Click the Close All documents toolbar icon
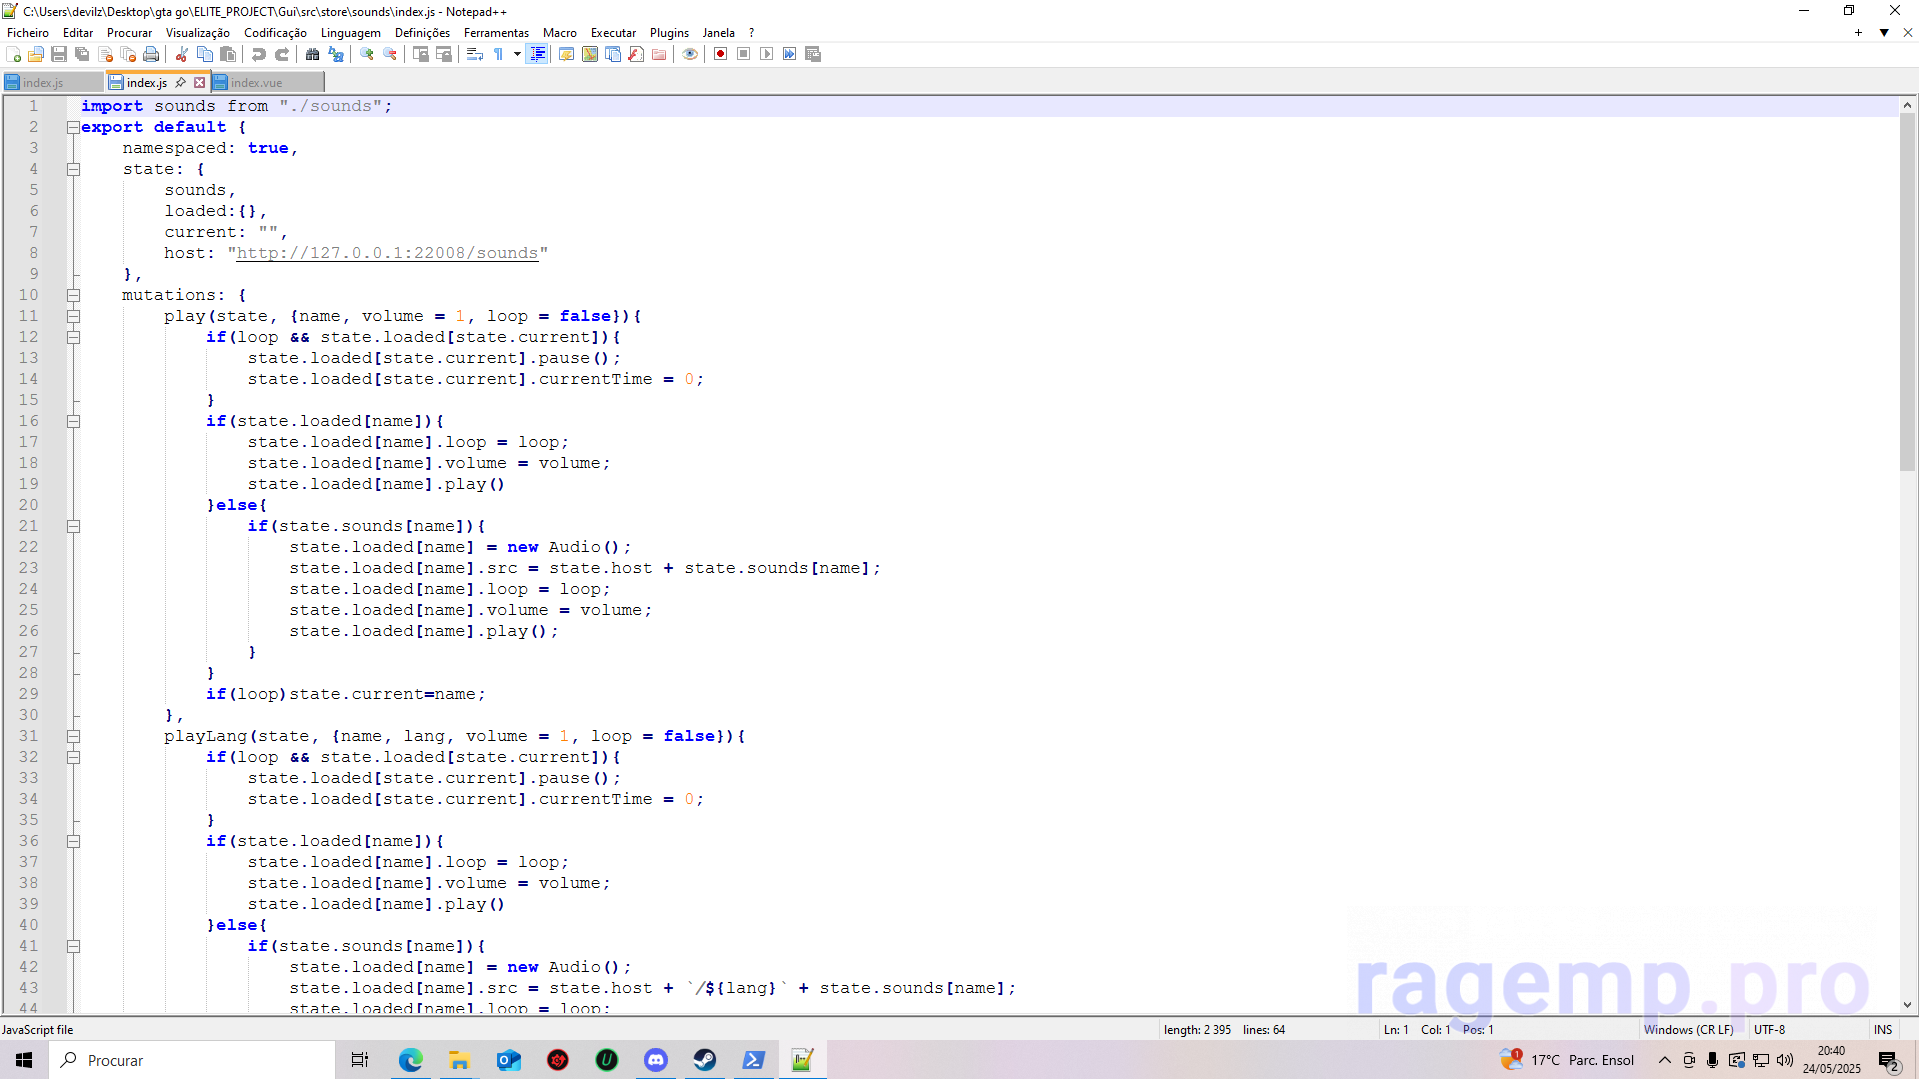Screen dimensions: 1919x1079 coord(128,54)
